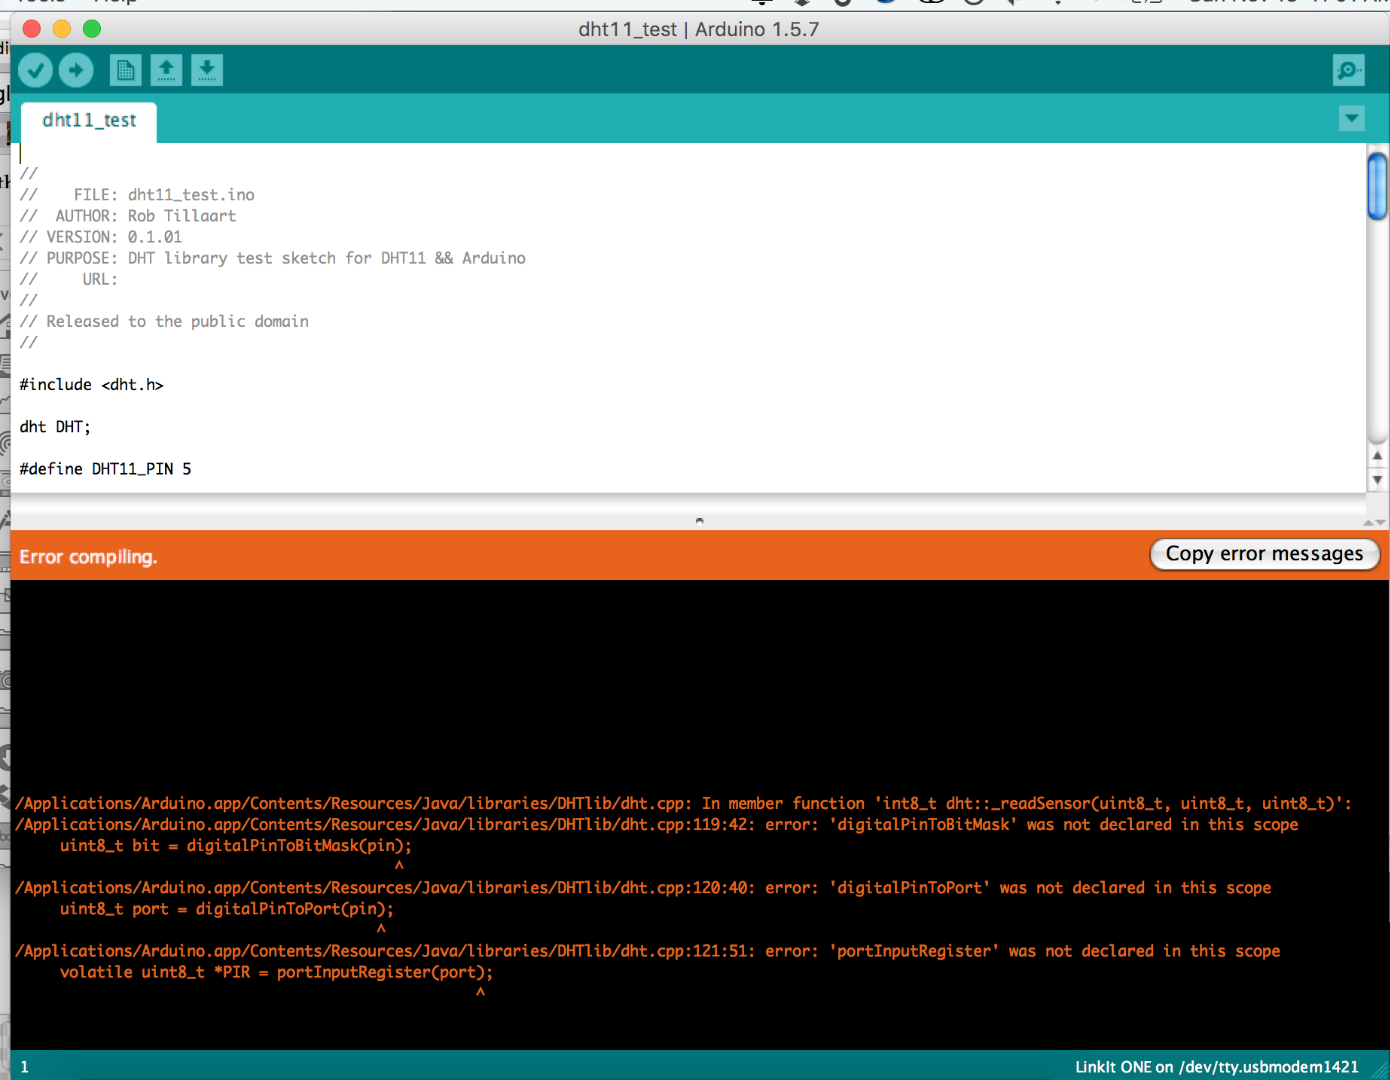Click the Upload sketch icon

pos(76,70)
